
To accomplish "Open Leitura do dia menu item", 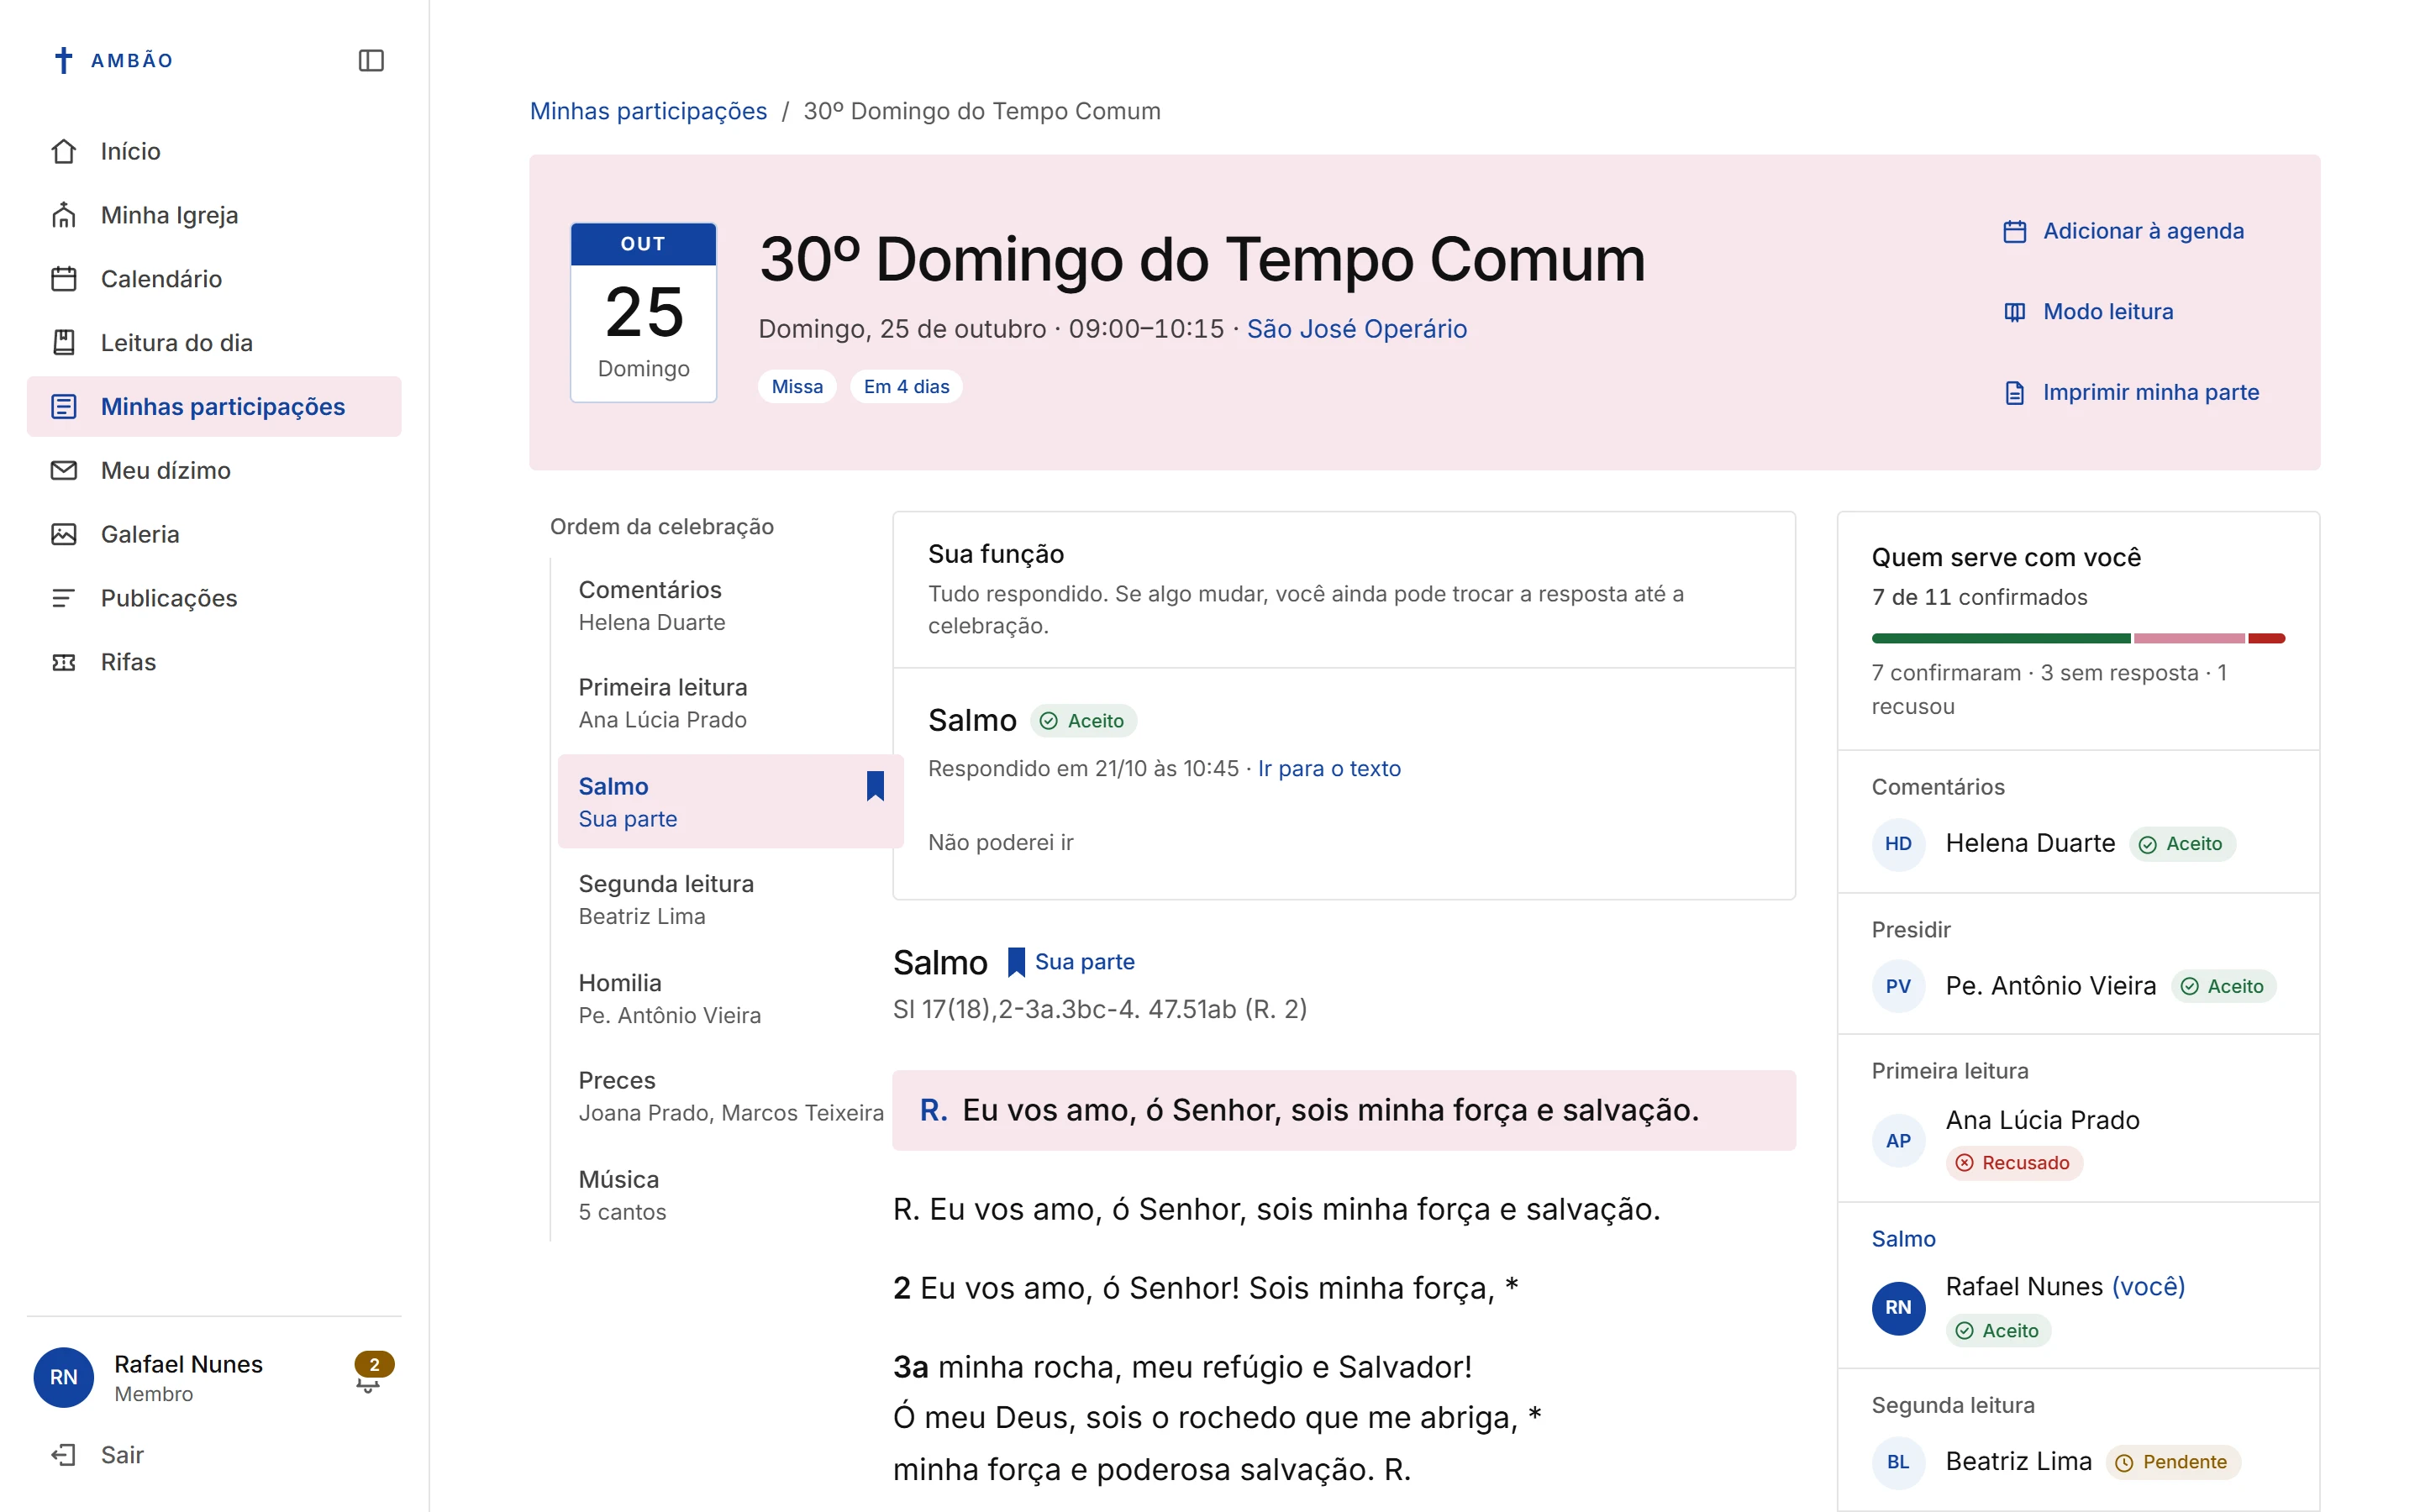I will (214, 343).
